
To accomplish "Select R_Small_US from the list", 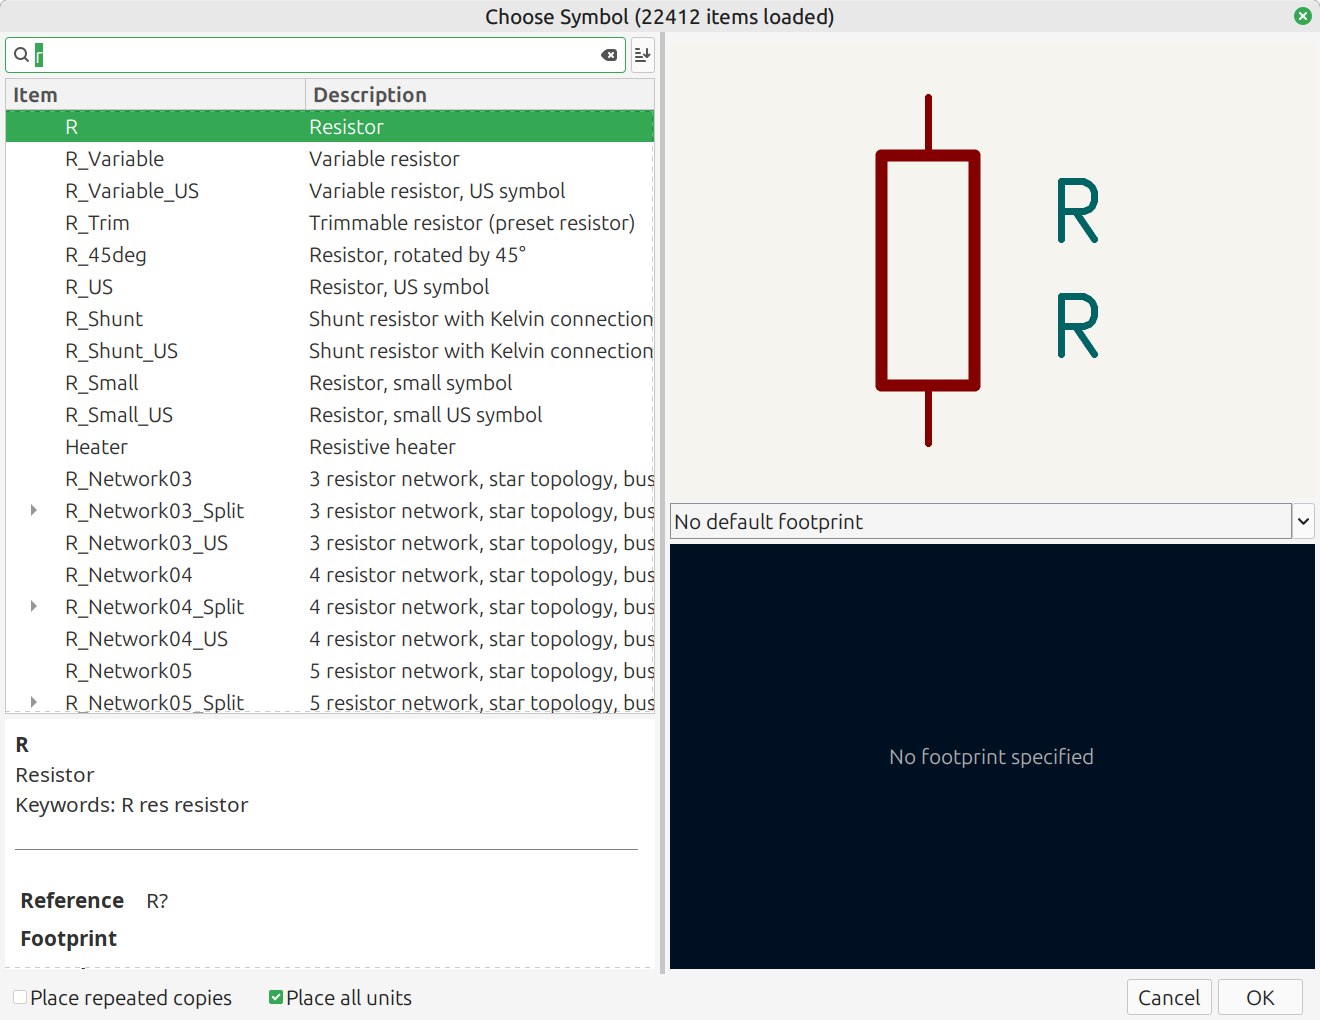I will point(119,415).
